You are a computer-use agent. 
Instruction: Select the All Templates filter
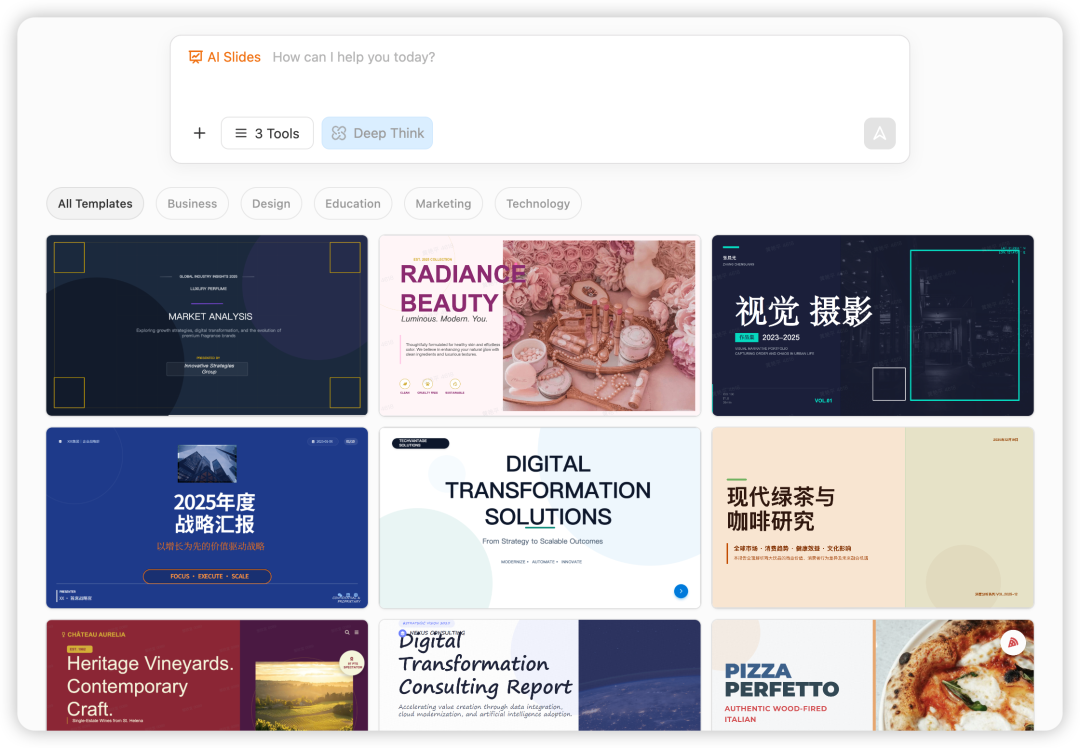click(94, 203)
